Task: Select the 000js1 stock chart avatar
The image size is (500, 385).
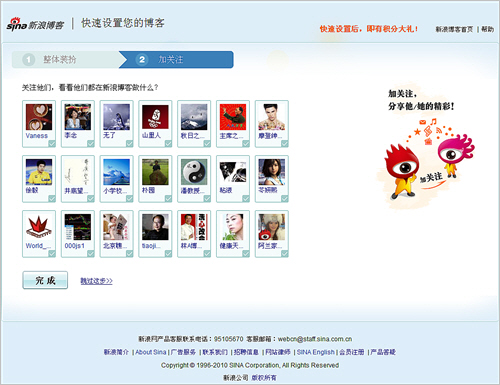Action: 78,227
